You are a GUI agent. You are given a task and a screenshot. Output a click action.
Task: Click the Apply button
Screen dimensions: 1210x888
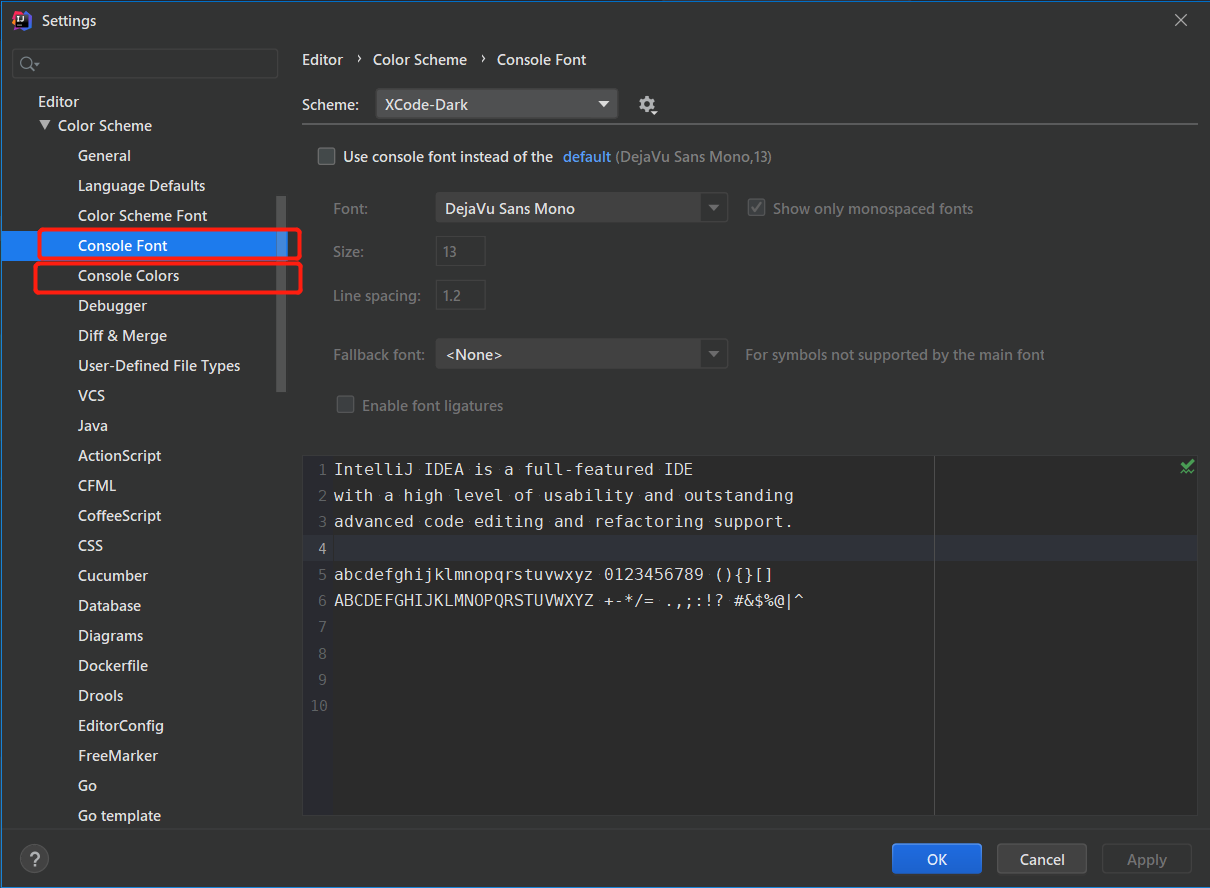click(1147, 859)
